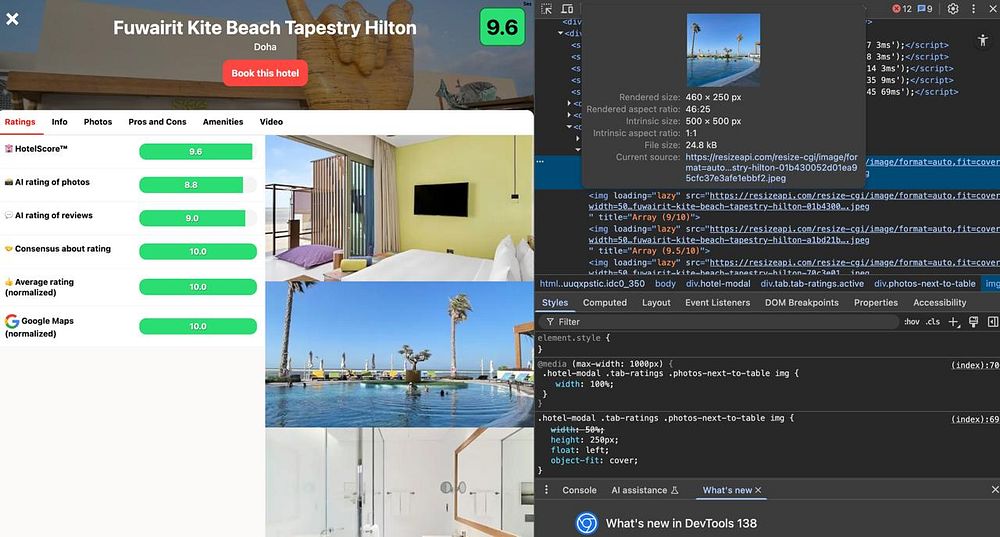Close the bottom drawer
This screenshot has height=537, width=1000.
[x=994, y=490]
